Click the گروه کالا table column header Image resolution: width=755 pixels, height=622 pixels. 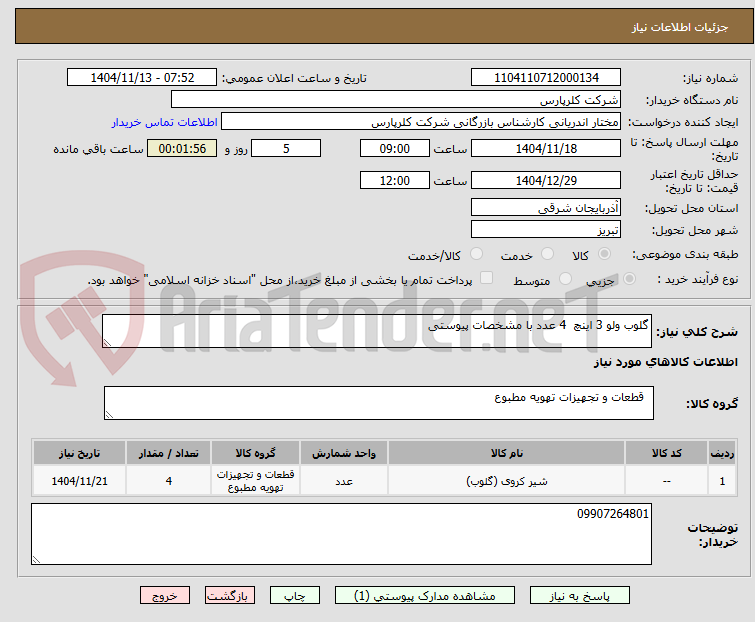click(255, 453)
